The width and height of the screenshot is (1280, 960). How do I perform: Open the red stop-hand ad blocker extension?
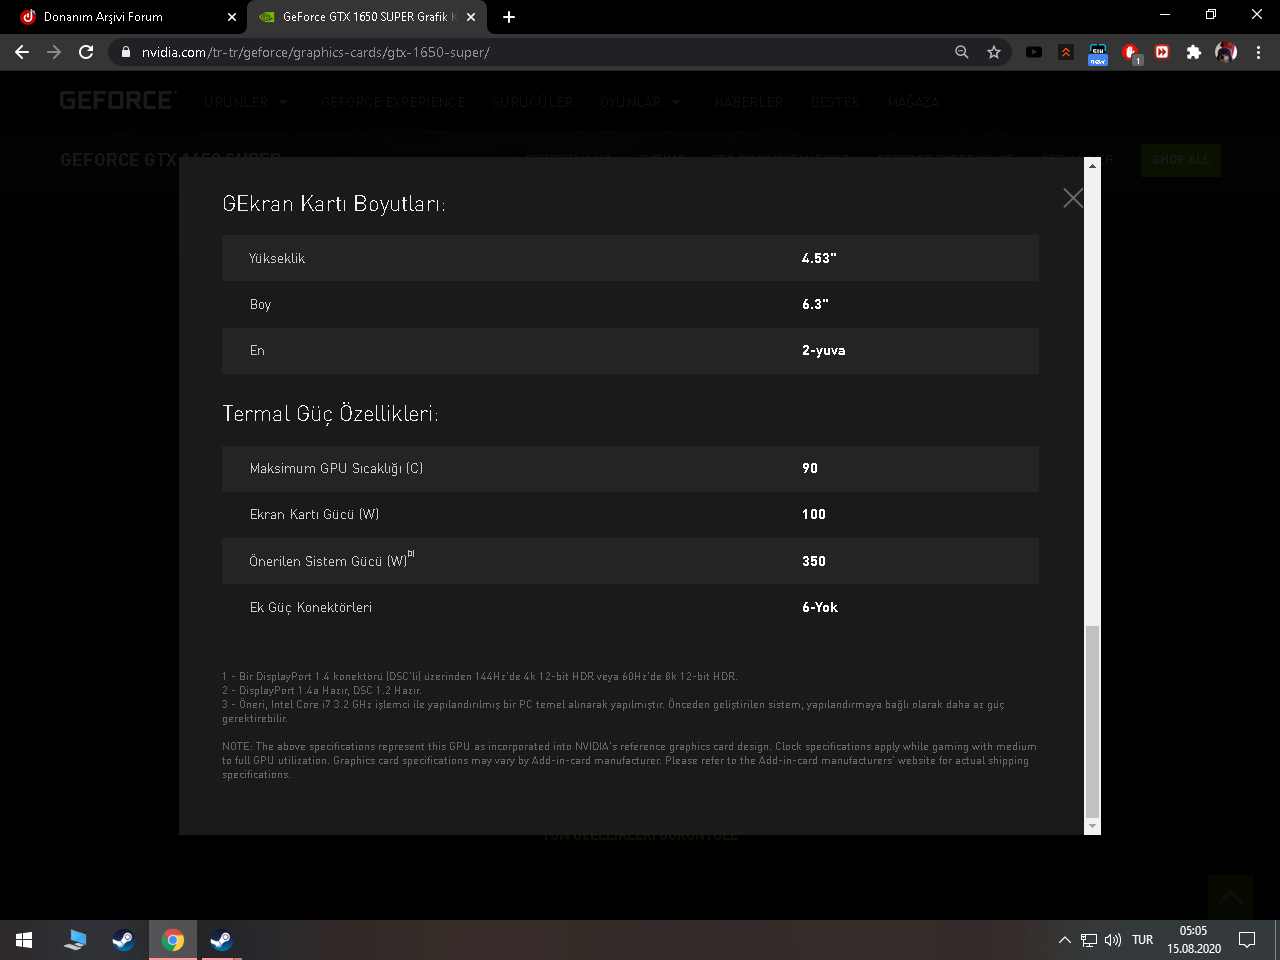[x=1131, y=53]
